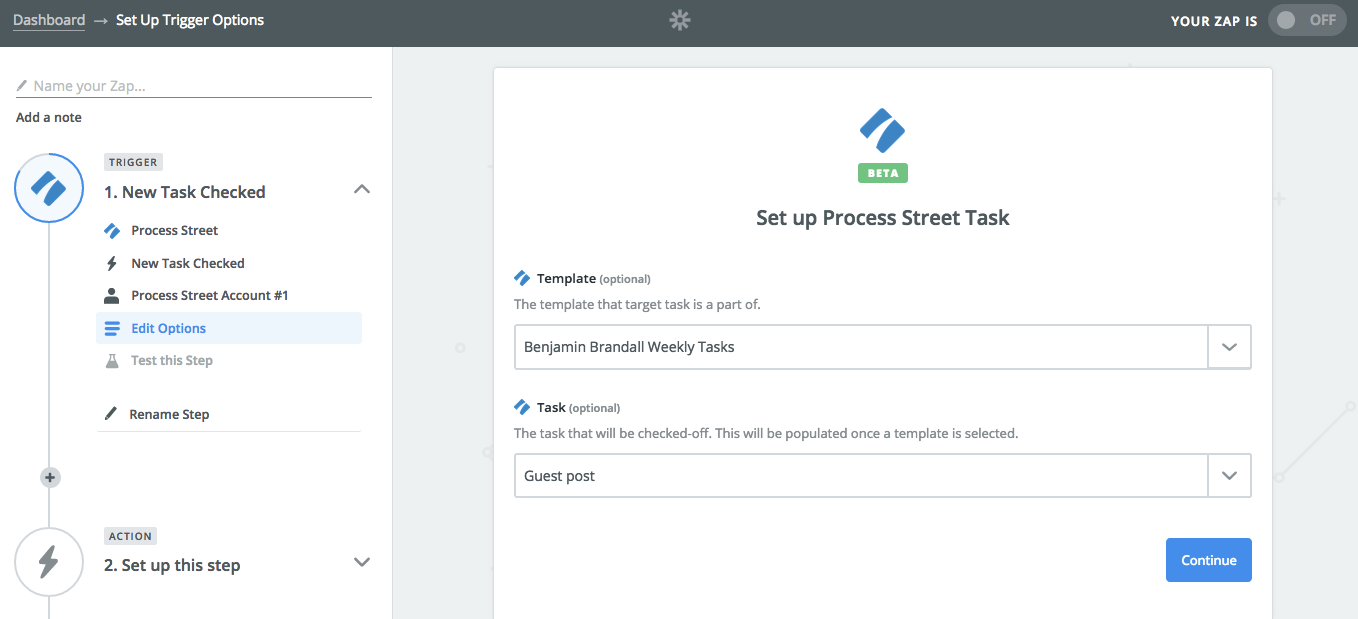Image resolution: width=1358 pixels, height=619 pixels.
Task: Click the TRIGGER label tag
Action: (x=133, y=162)
